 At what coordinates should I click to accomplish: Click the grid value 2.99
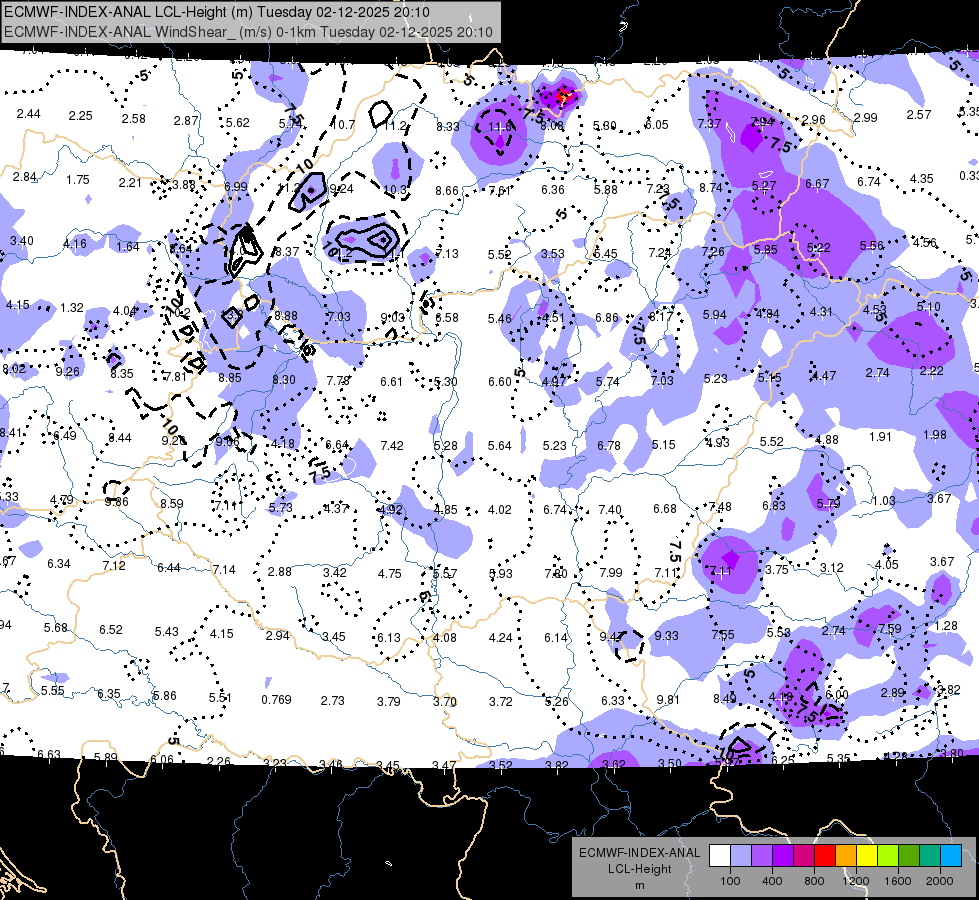click(x=865, y=117)
